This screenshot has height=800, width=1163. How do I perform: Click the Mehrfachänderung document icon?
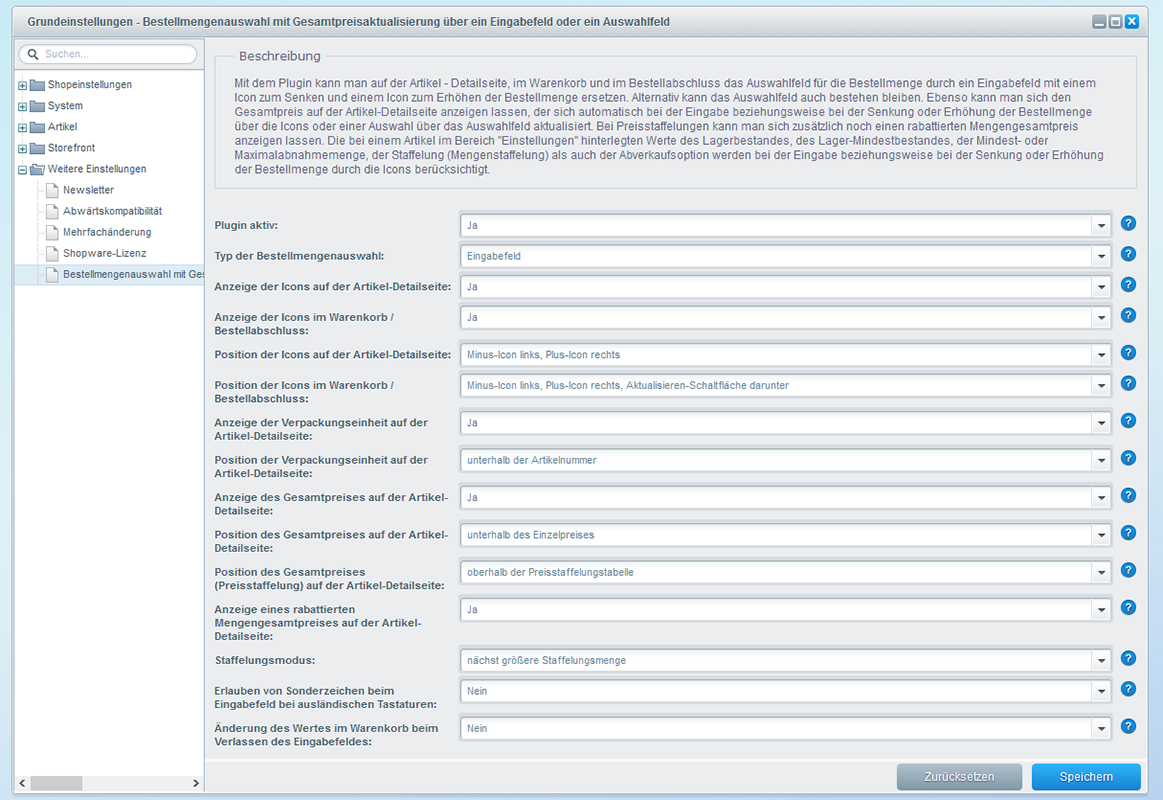tap(52, 233)
